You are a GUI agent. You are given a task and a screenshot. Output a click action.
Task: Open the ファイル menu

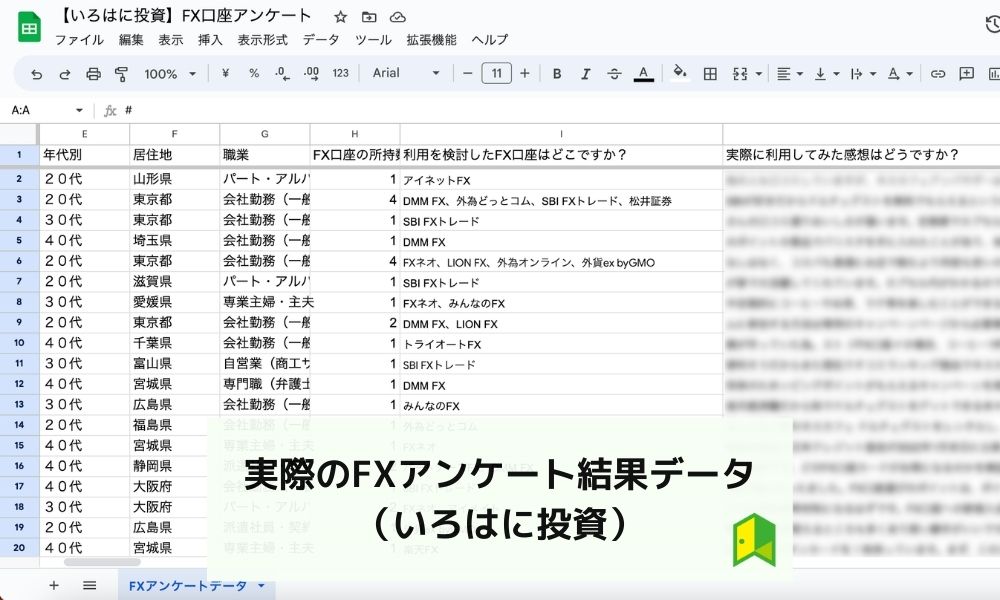[79, 40]
